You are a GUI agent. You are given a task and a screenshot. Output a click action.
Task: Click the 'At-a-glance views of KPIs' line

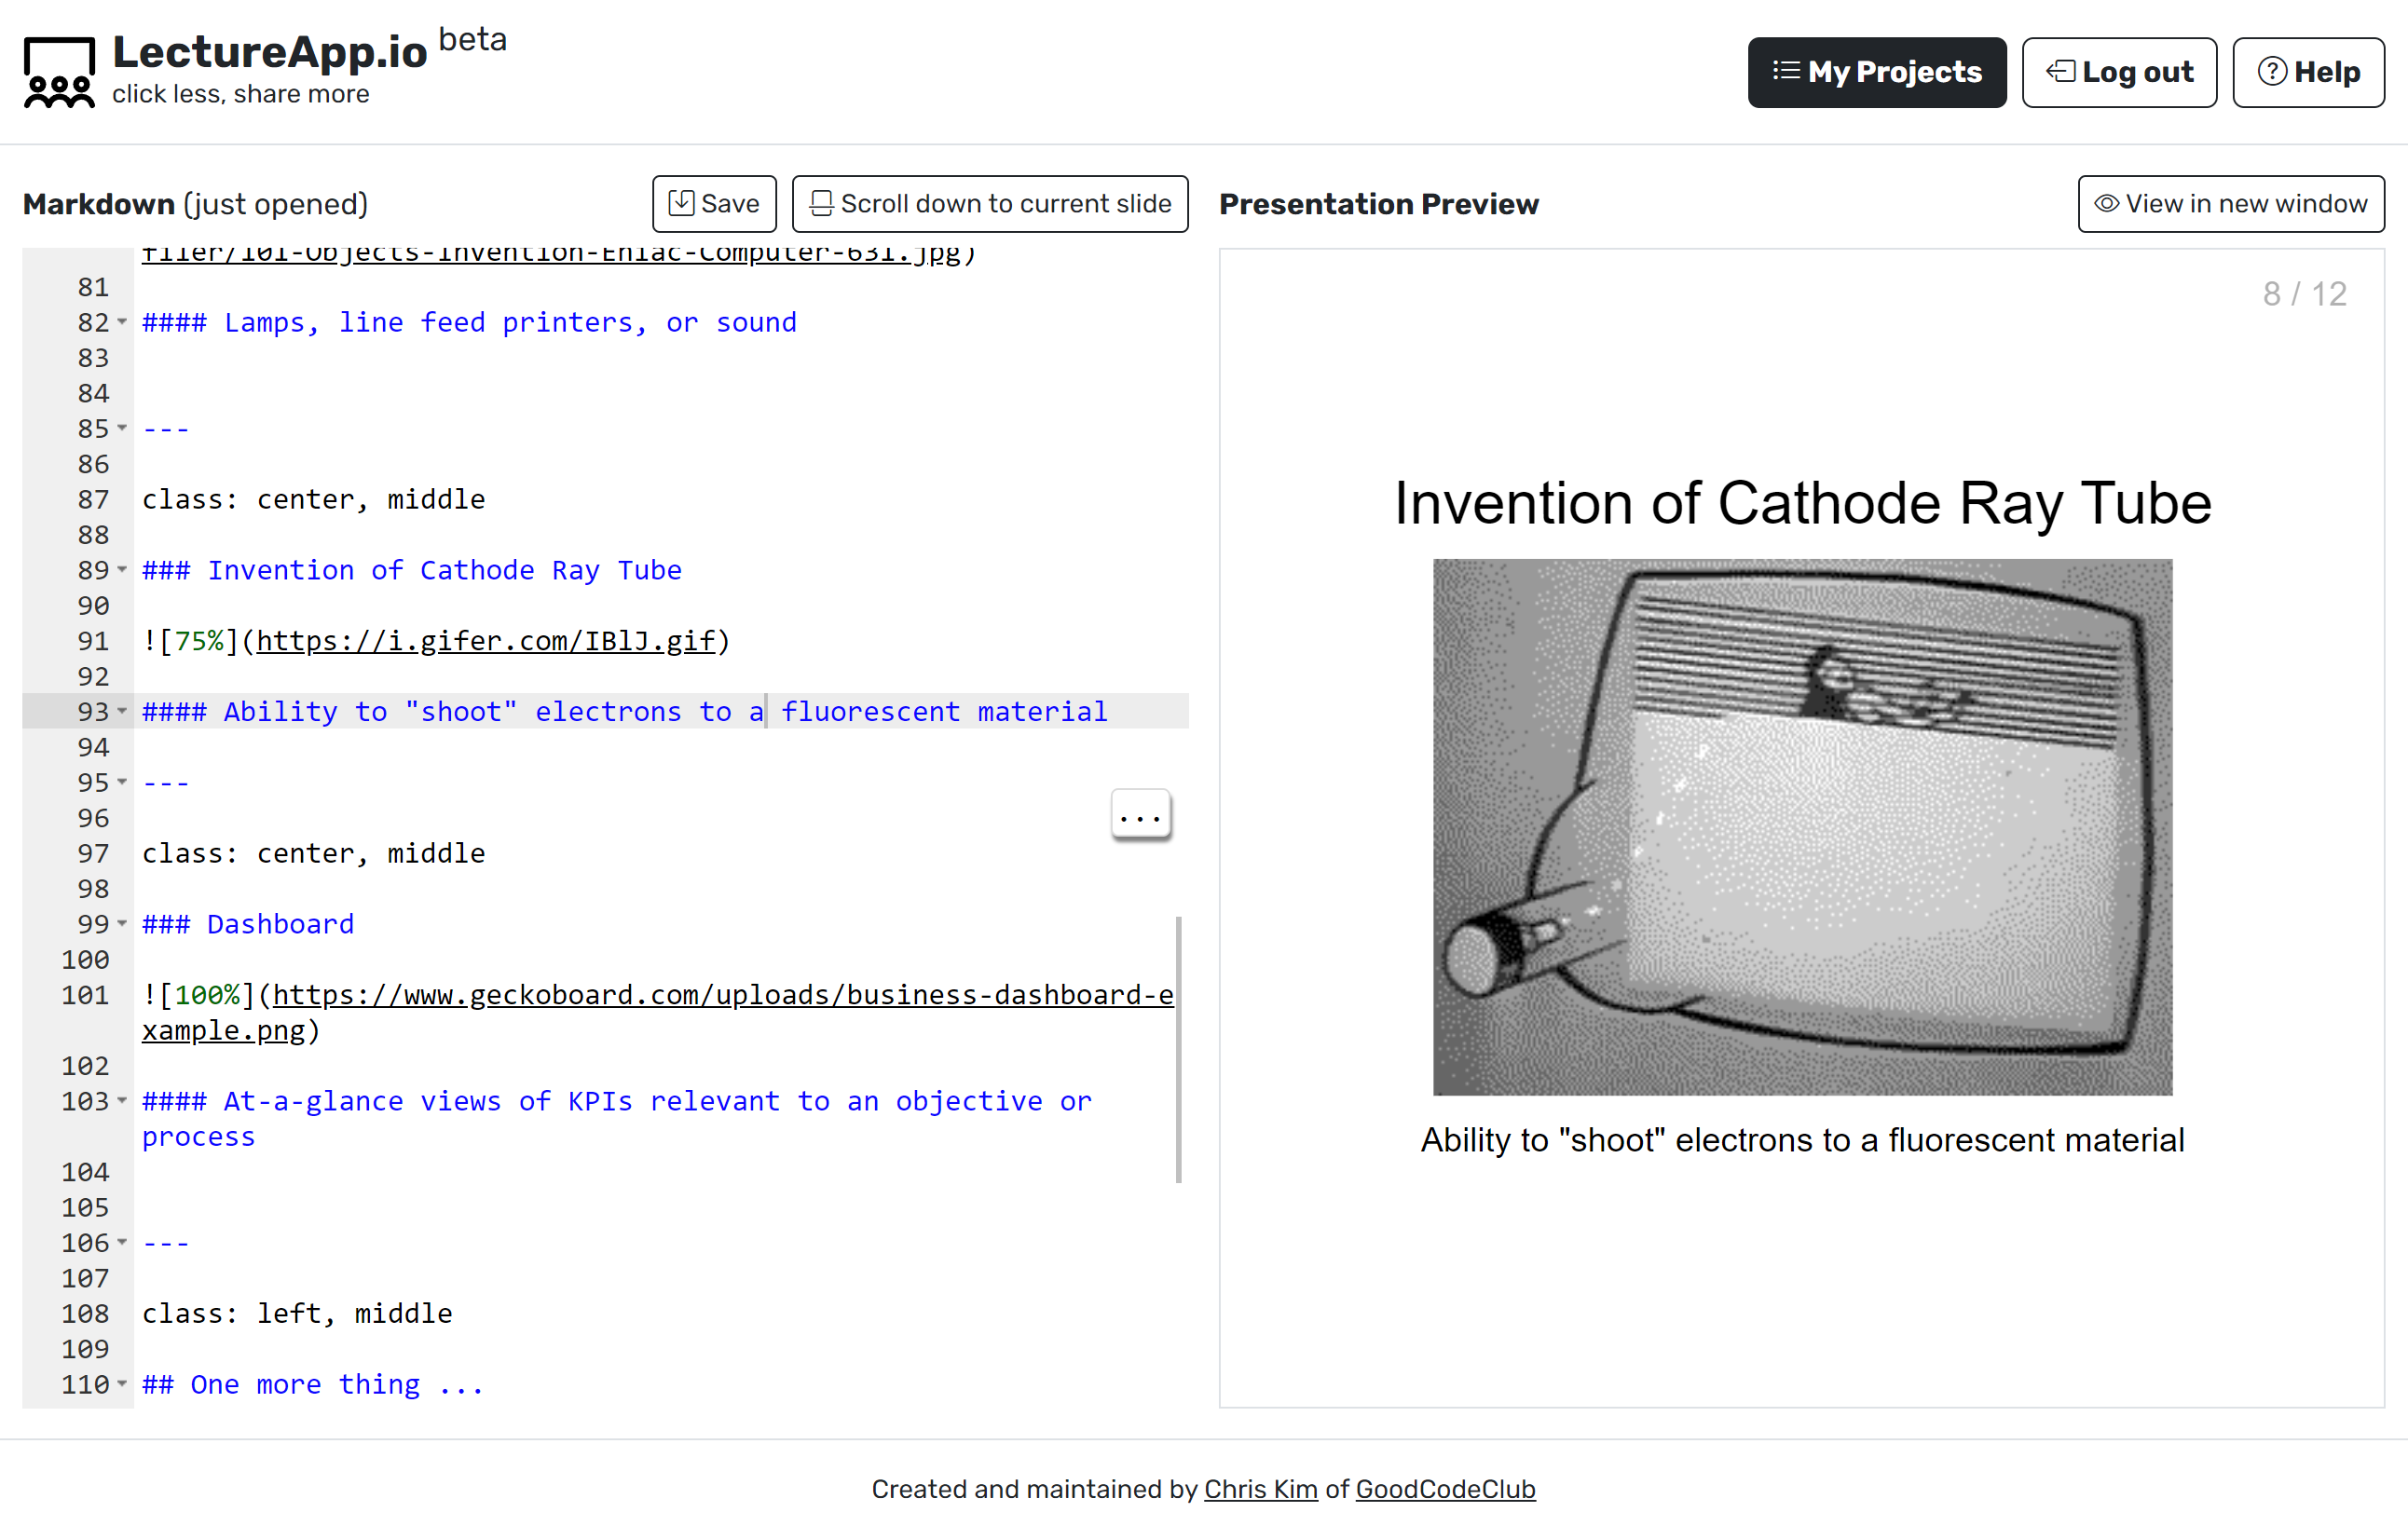coord(617,1118)
